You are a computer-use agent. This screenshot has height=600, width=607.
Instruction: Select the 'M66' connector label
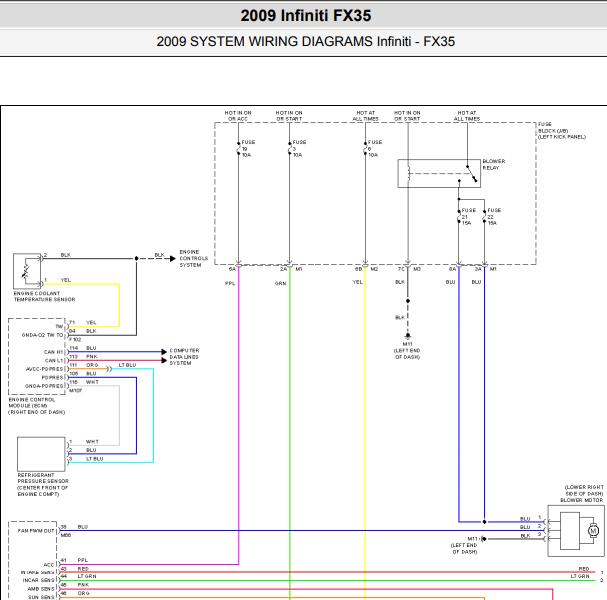point(66,535)
